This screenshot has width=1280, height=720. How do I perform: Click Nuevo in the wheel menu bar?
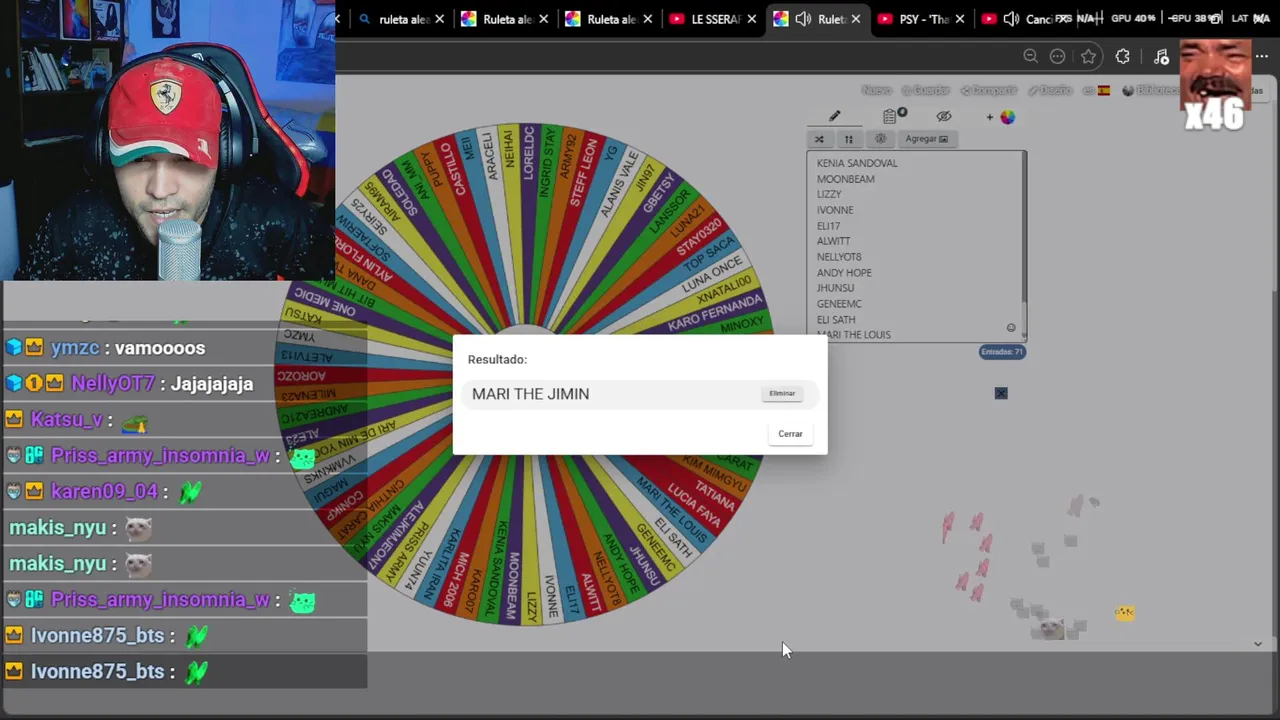click(876, 90)
